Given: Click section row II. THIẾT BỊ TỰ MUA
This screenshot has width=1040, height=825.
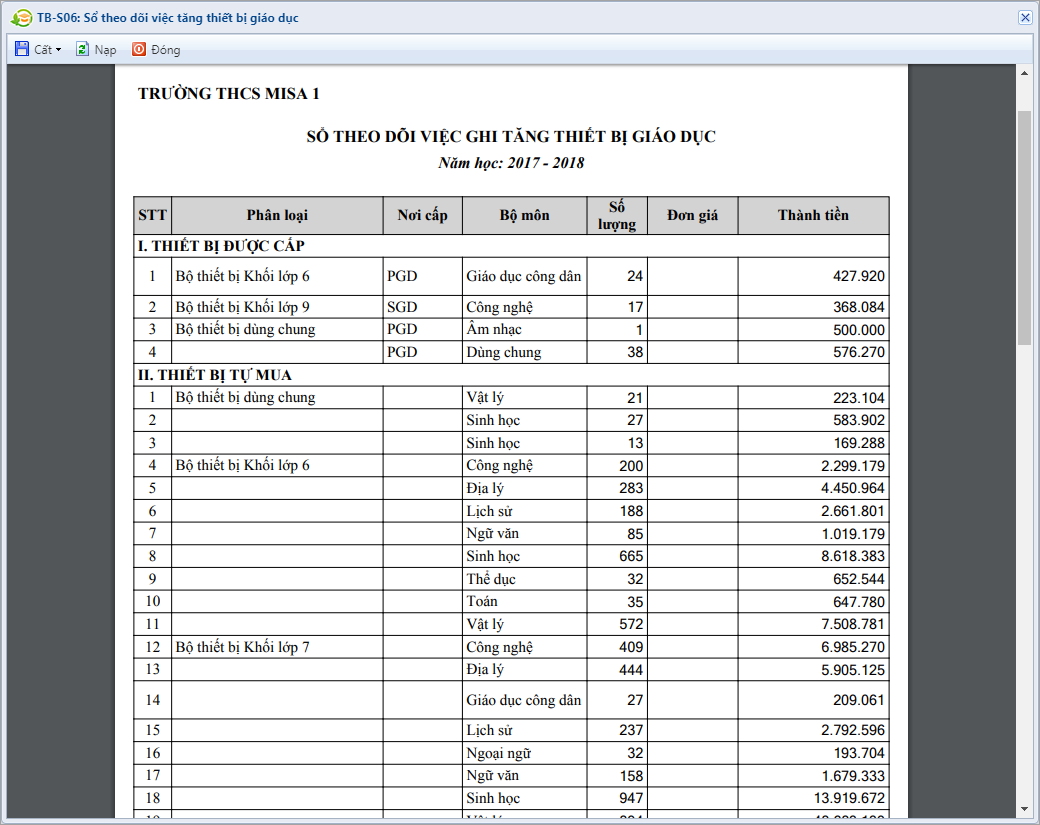Looking at the screenshot, I should 511,375.
